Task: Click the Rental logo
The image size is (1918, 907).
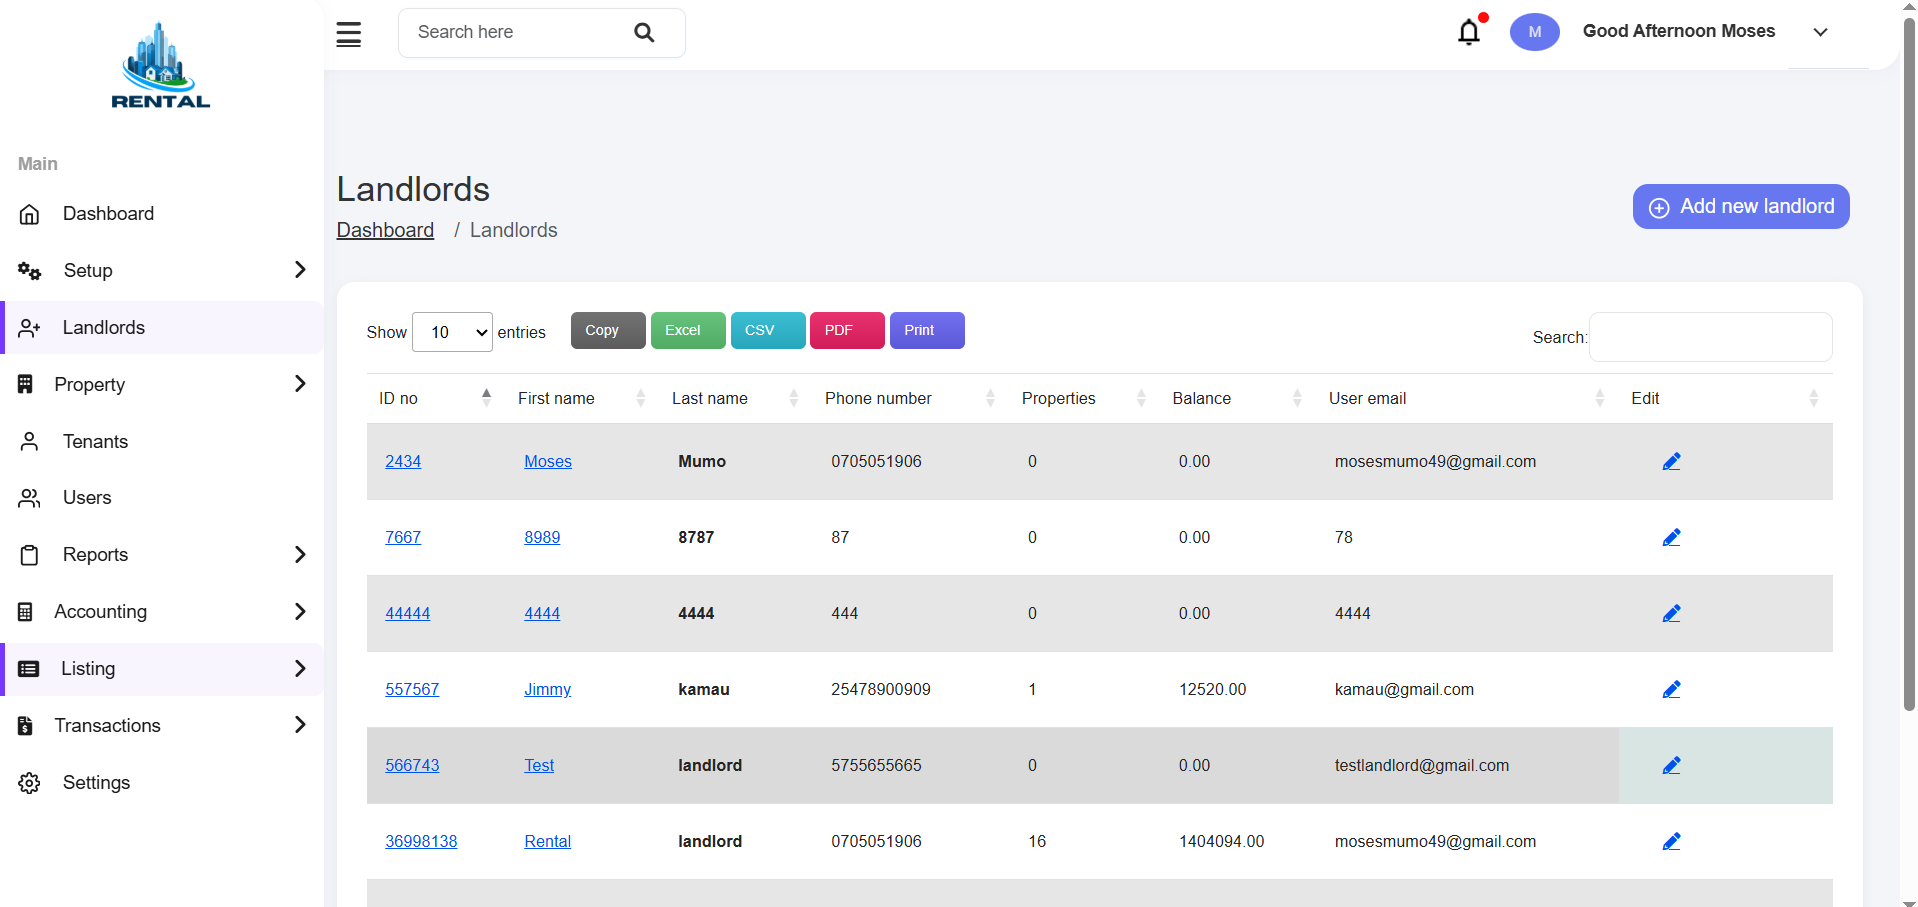Action: point(160,66)
